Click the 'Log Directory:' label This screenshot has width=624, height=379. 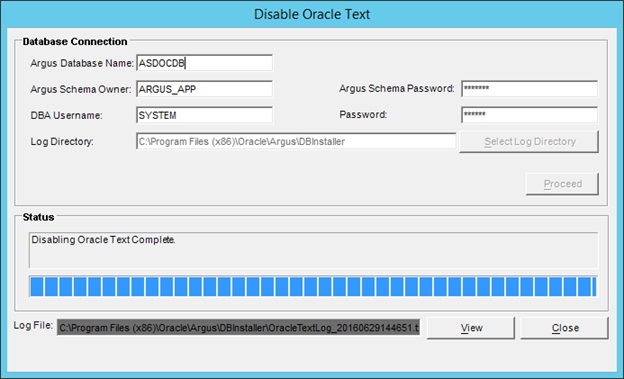[62, 142]
